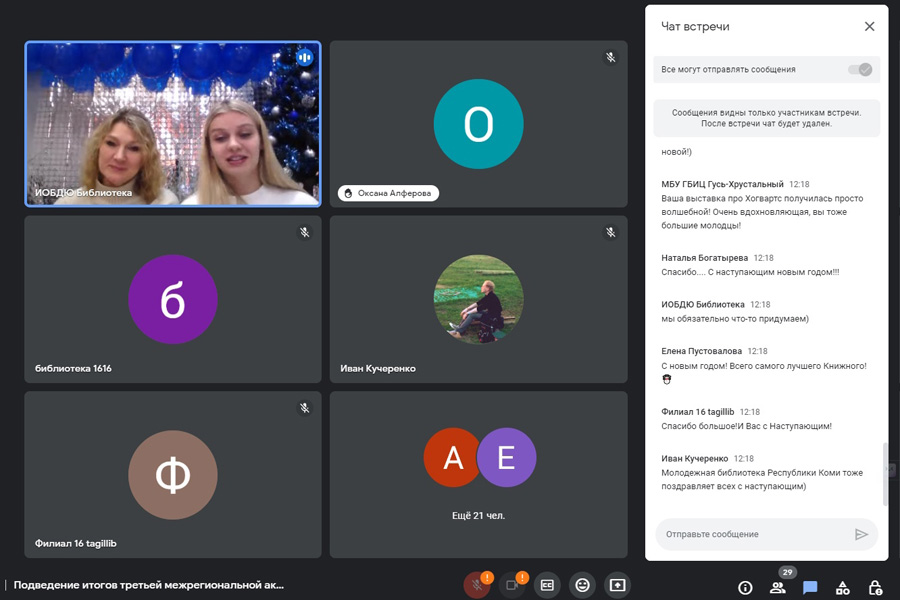This screenshot has width=900, height=600.
Task: Click the present screen button
Action: coord(617,585)
